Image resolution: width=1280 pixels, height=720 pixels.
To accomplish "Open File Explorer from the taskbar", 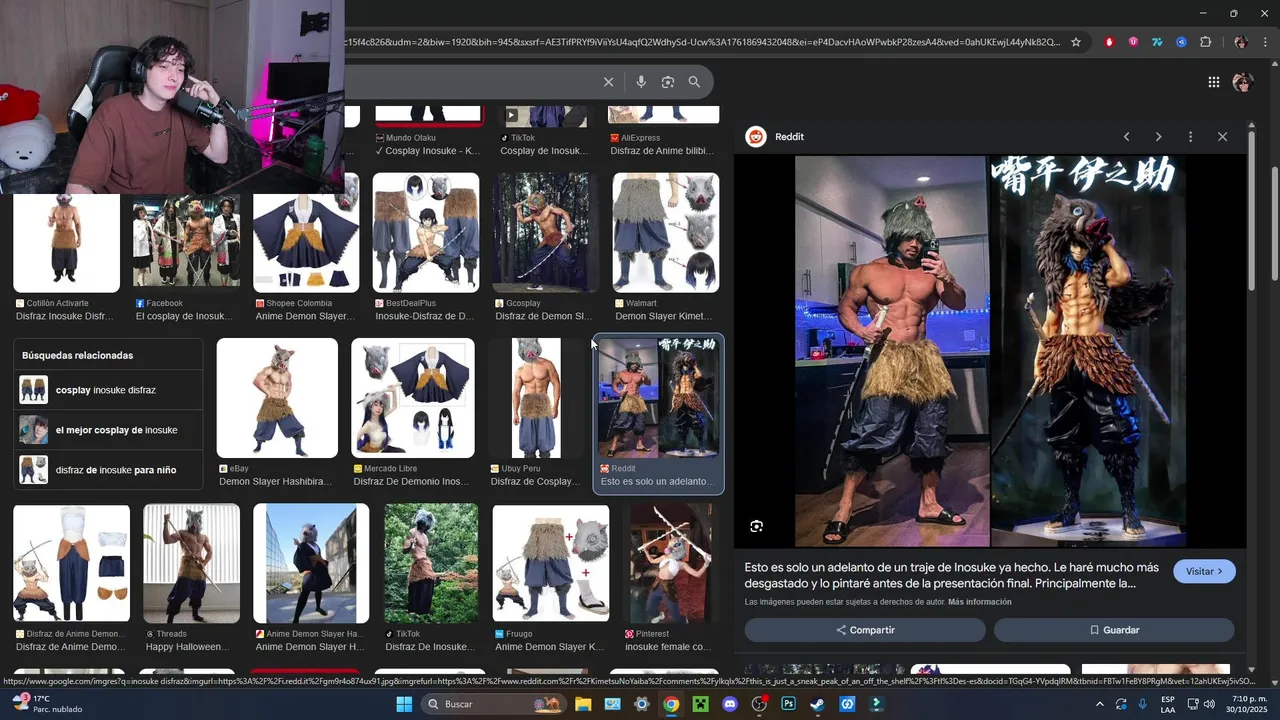I will (x=583, y=704).
